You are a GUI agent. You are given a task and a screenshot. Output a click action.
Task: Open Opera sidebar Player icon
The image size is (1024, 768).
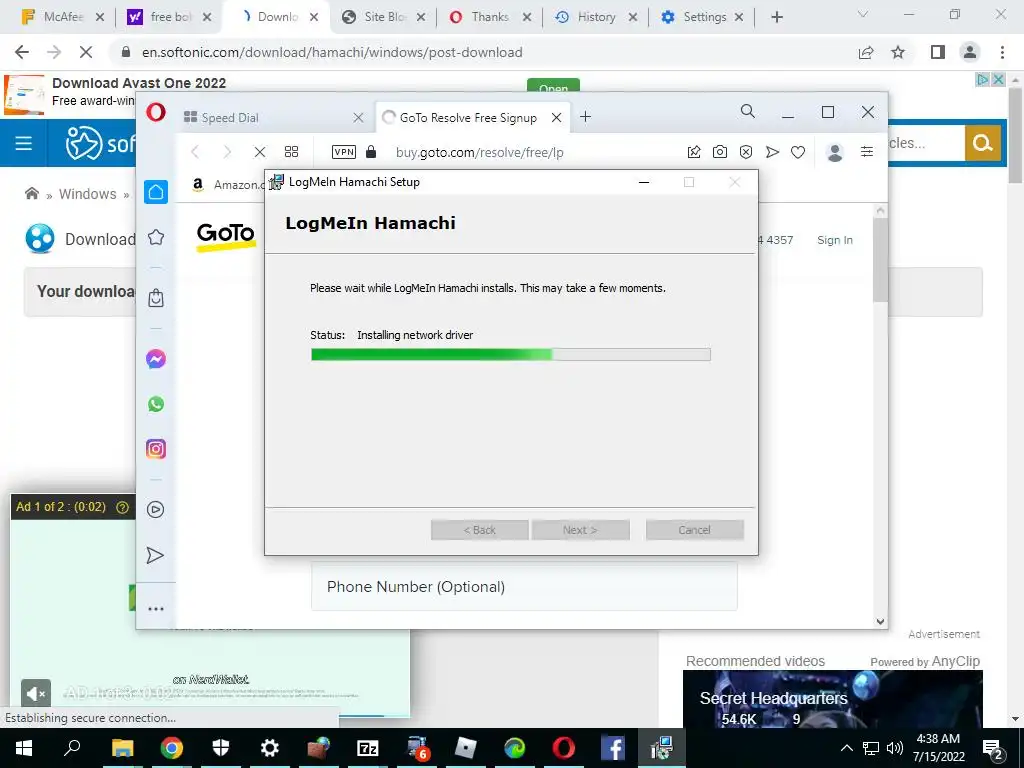pos(155,509)
